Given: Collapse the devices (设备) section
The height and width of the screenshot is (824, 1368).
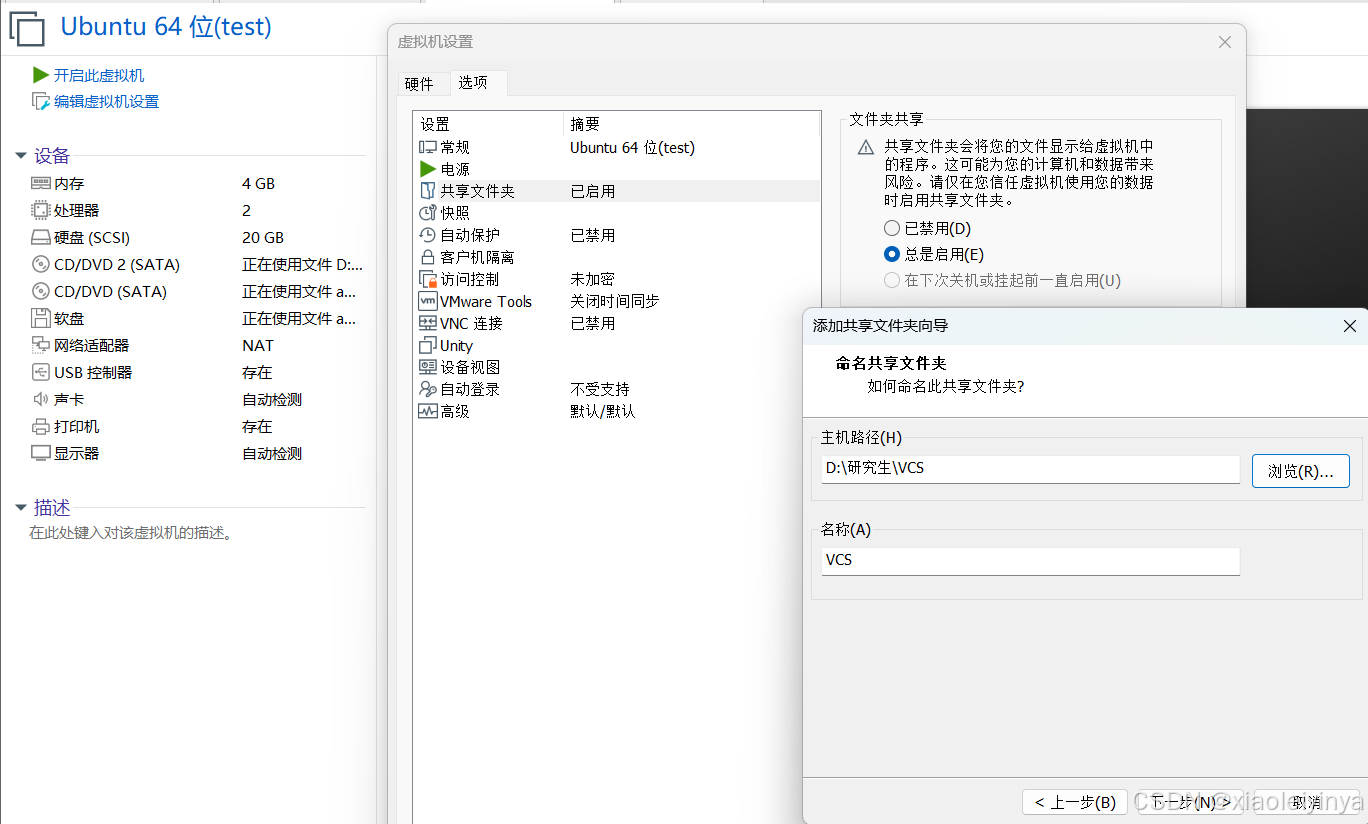Looking at the screenshot, I should (21, 156).
